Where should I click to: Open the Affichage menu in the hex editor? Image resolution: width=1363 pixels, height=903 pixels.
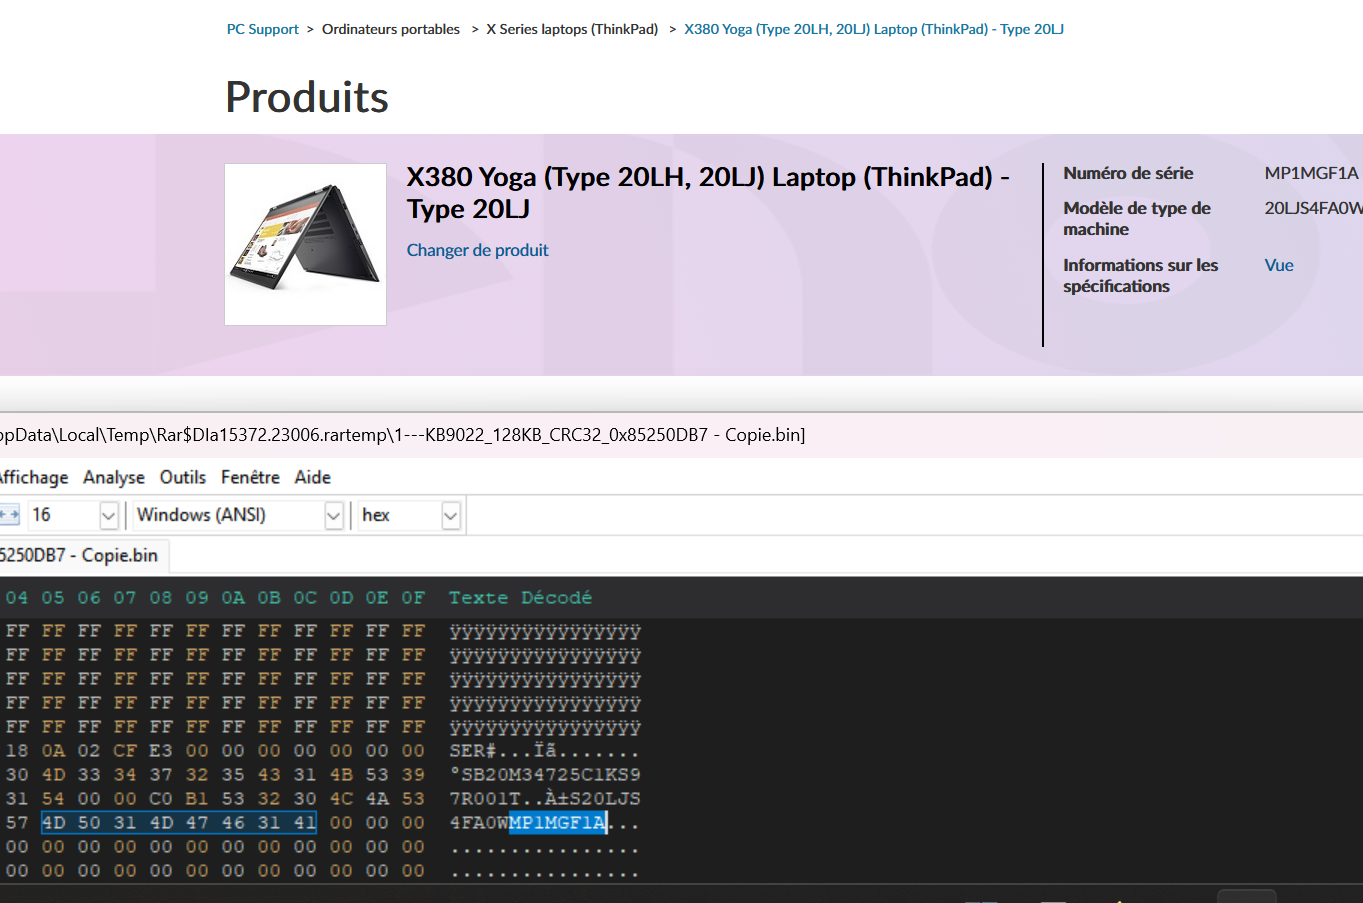point(34,477)
